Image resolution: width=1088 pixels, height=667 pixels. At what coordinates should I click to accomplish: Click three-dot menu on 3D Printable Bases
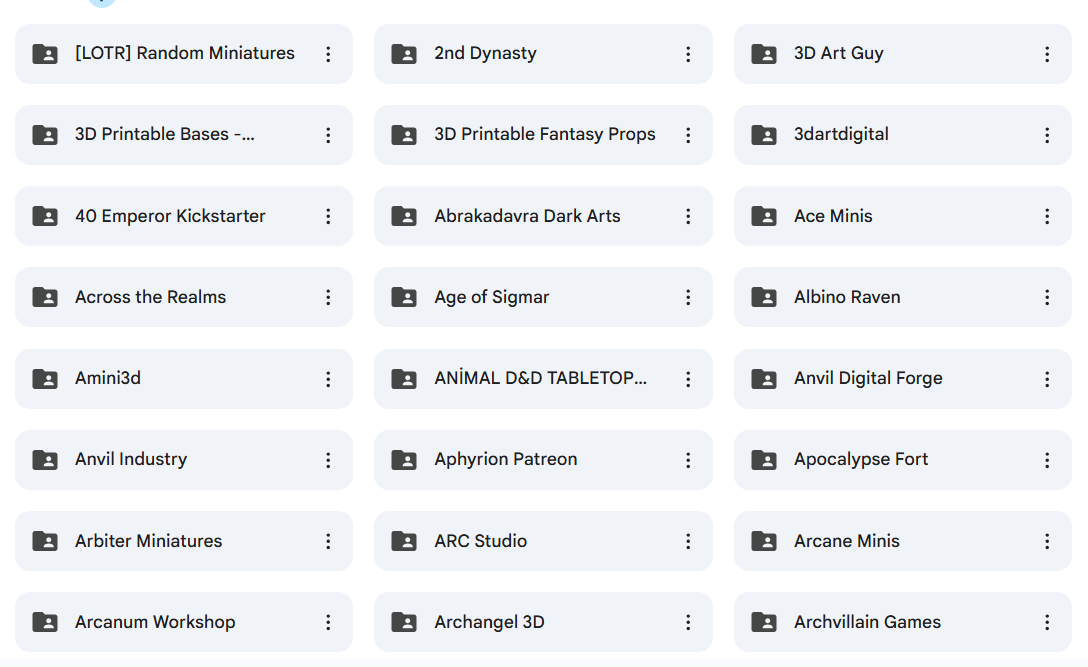click(328, 135)
